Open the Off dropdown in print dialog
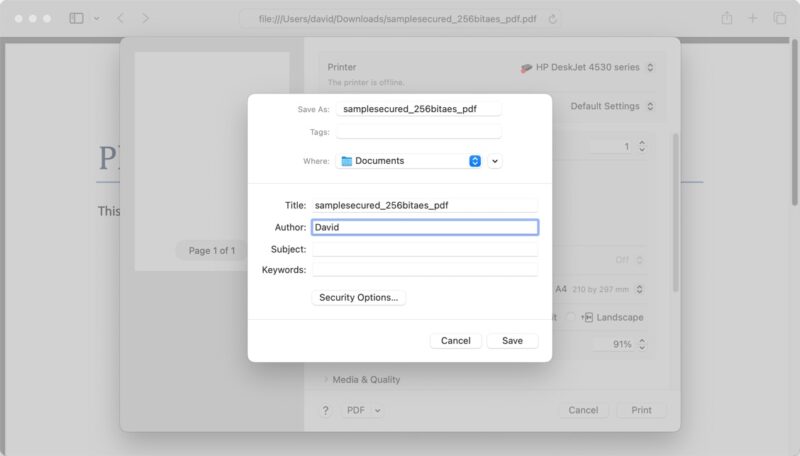This screenshot has height=456, width=800. point(629,260)
